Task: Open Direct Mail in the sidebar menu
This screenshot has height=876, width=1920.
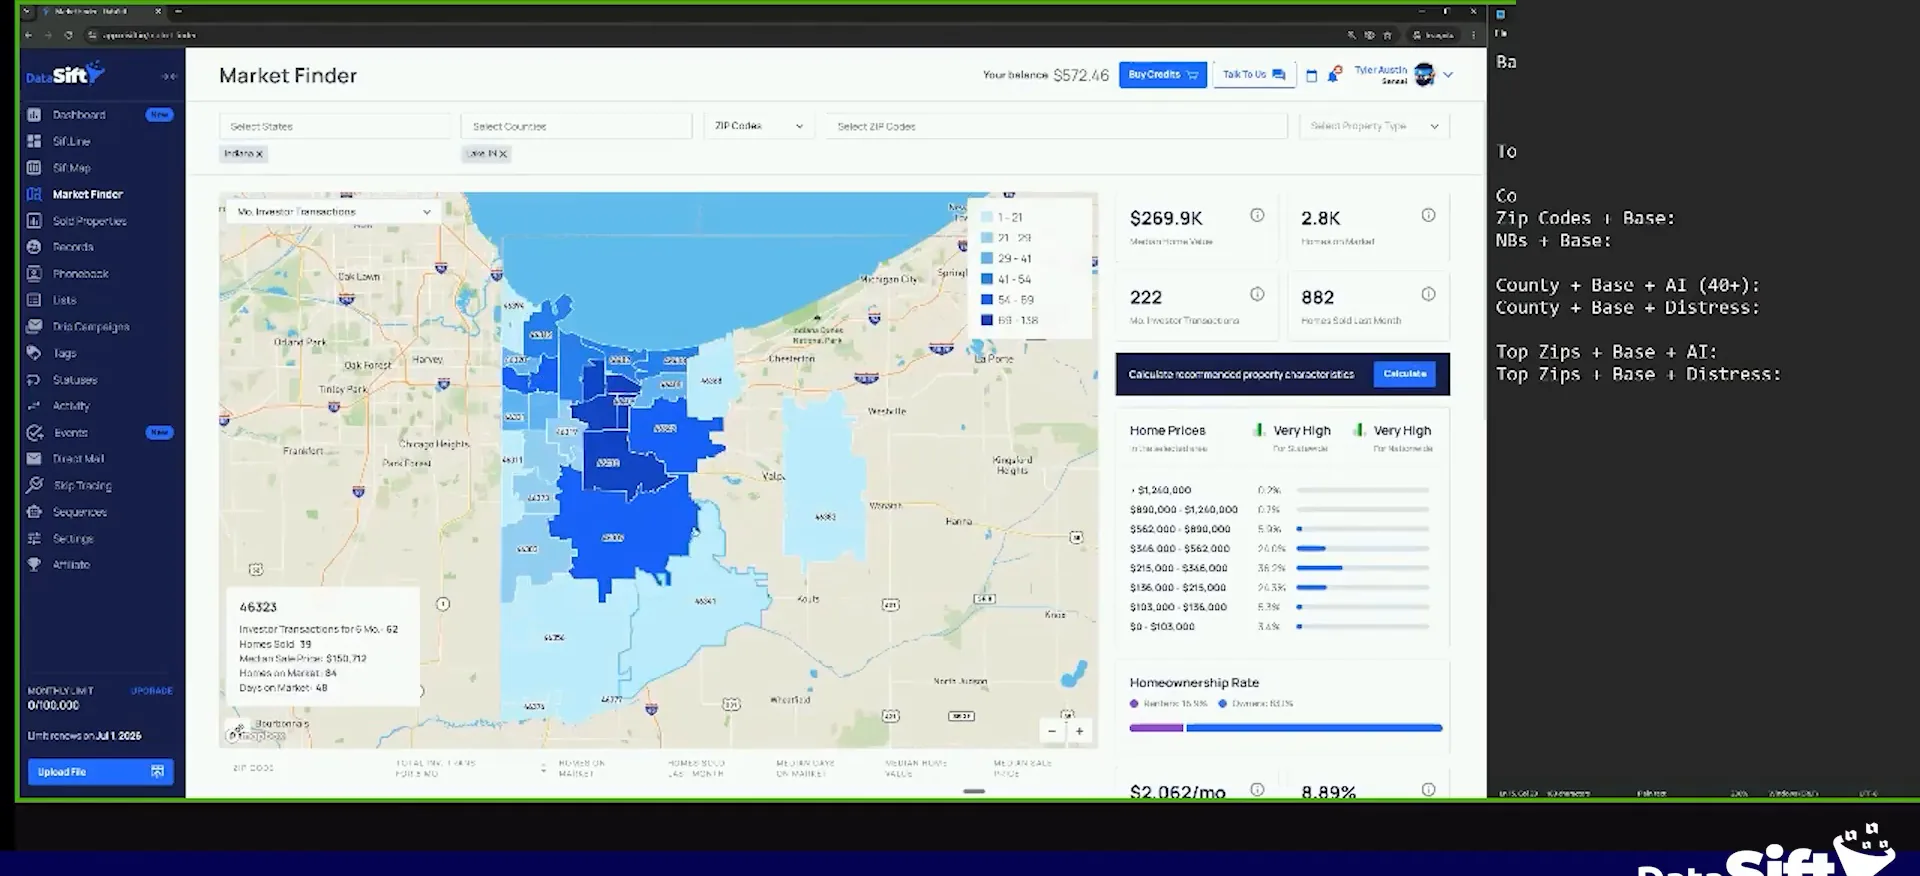Action: coord(78,459)
